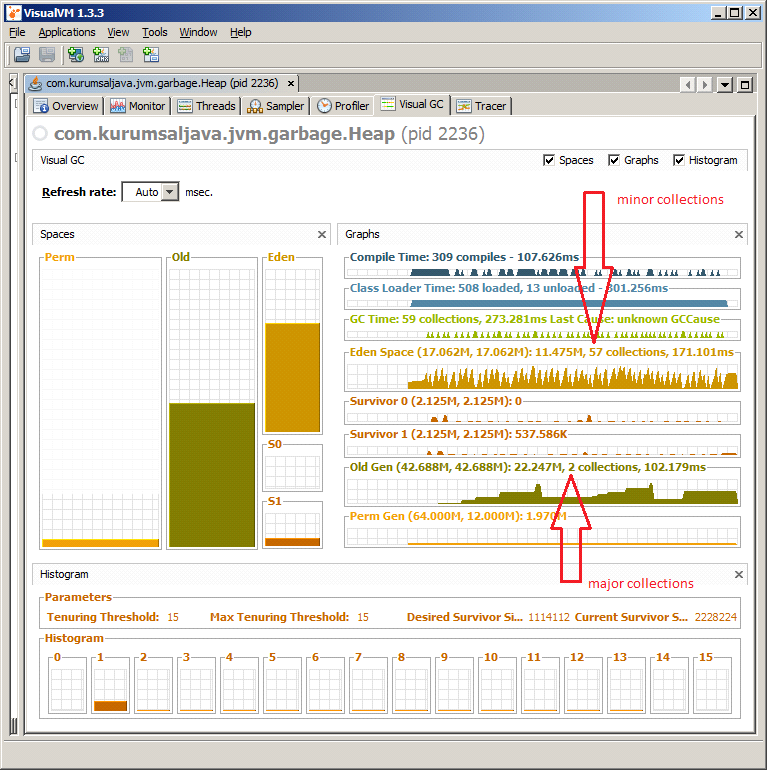Click the Load Snapshot toolbar icon
Image resolution: width=767 pixels, height=770 pixels.
[x=22, y=55]
